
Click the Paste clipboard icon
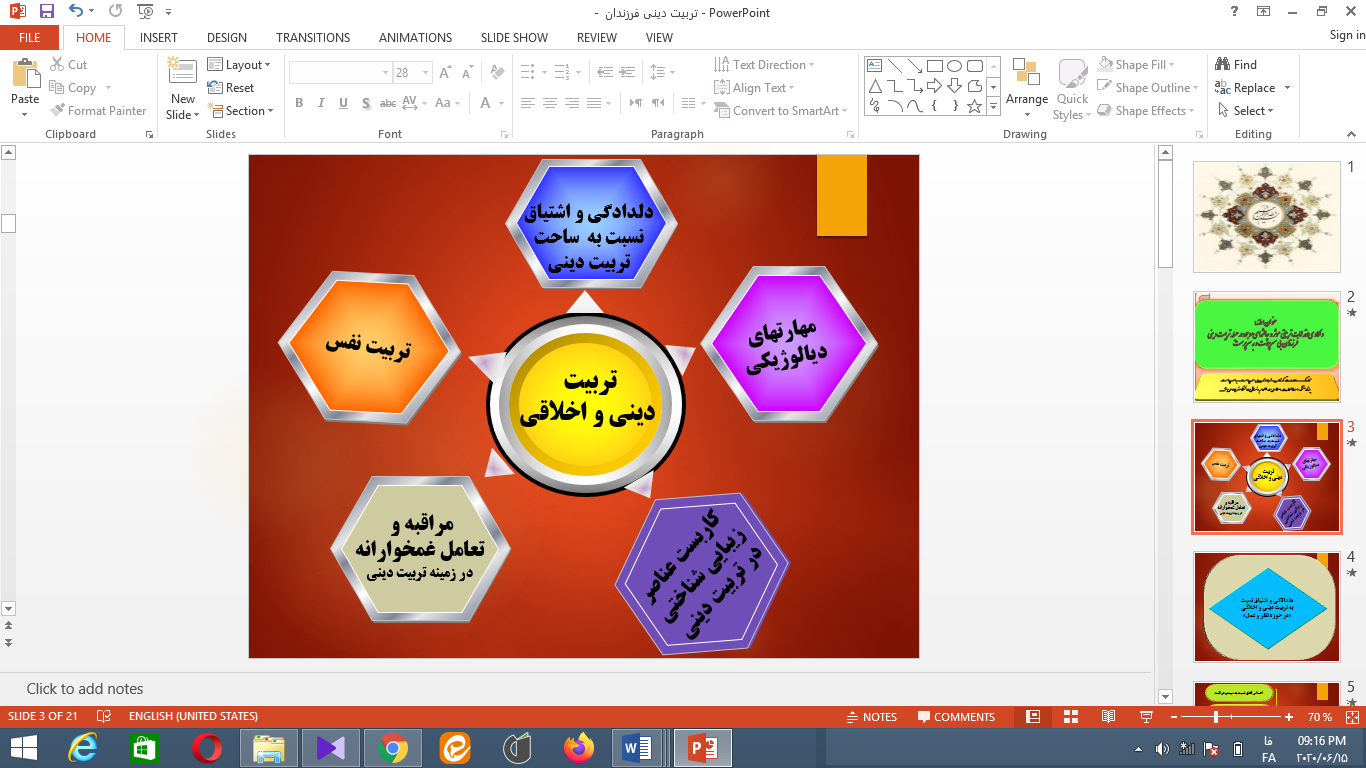point(25,75)
